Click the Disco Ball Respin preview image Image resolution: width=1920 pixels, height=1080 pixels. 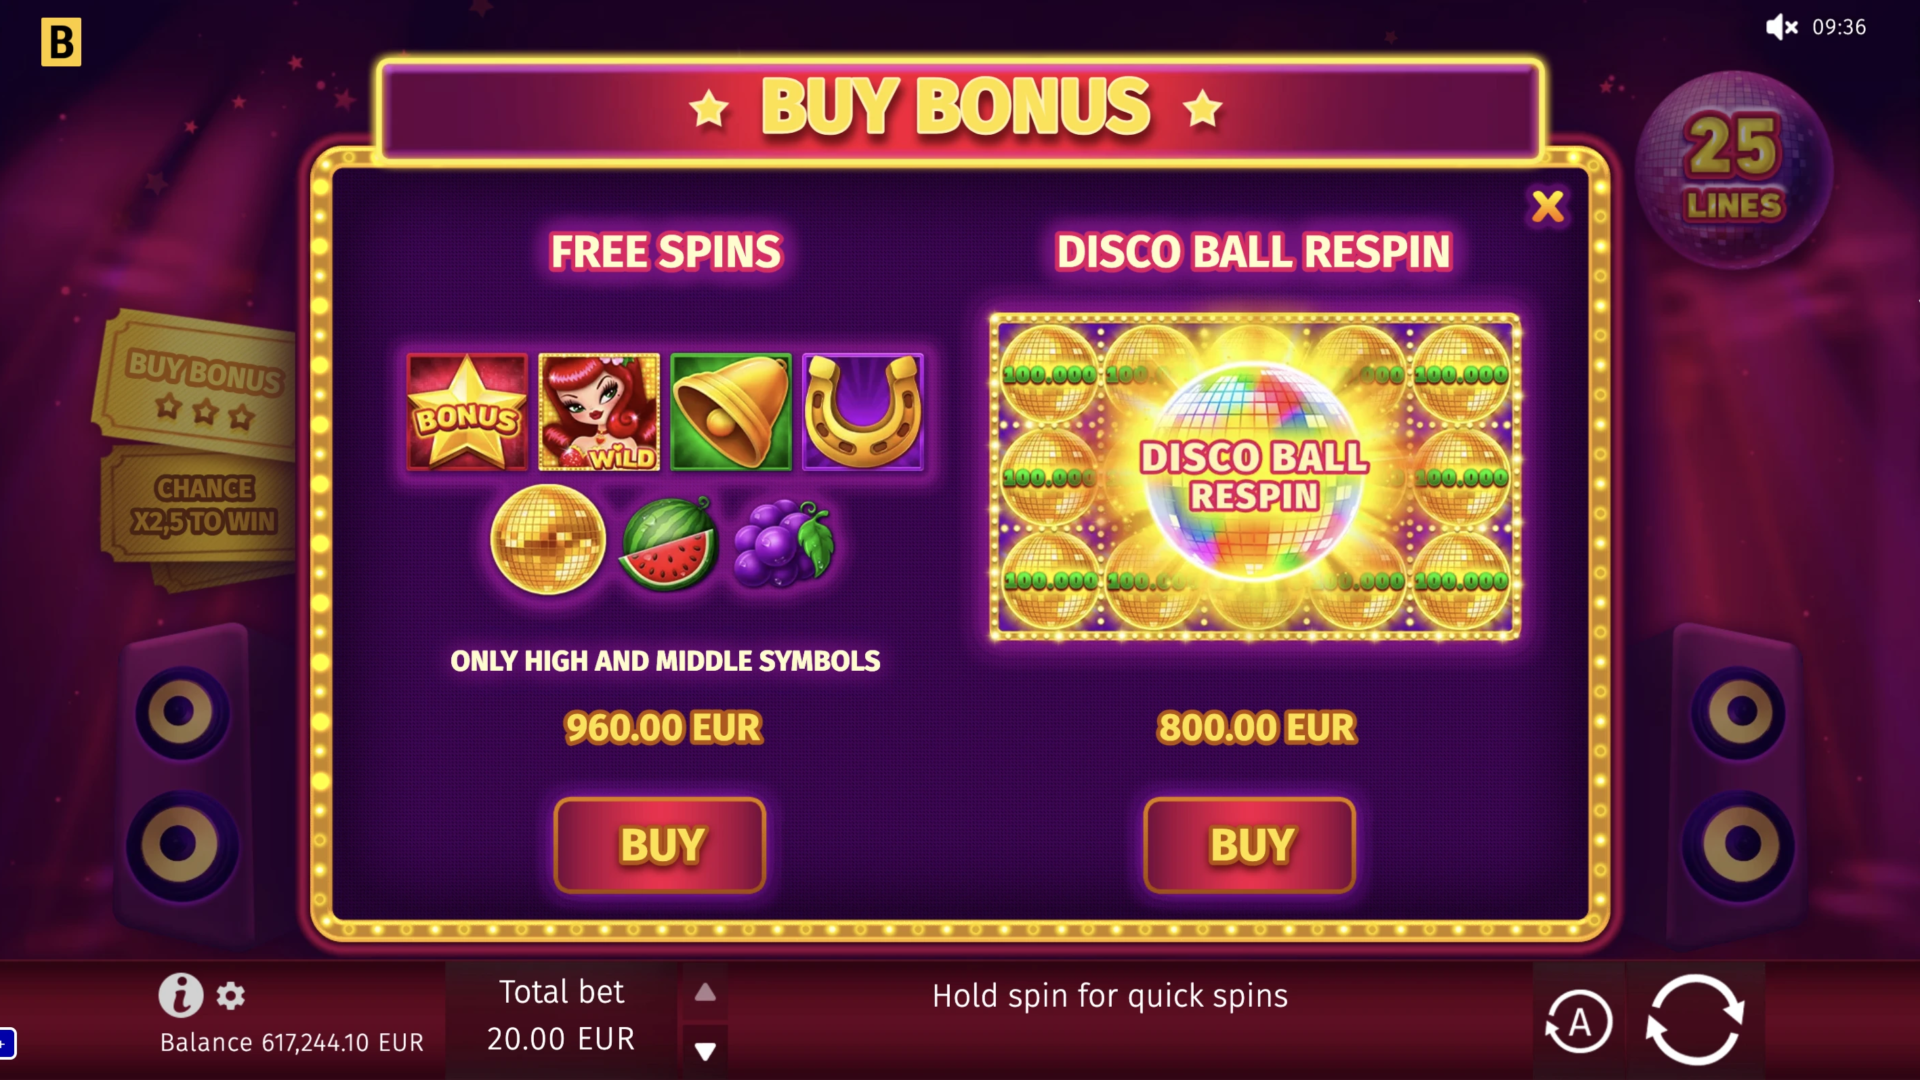tap(1255, 477)
